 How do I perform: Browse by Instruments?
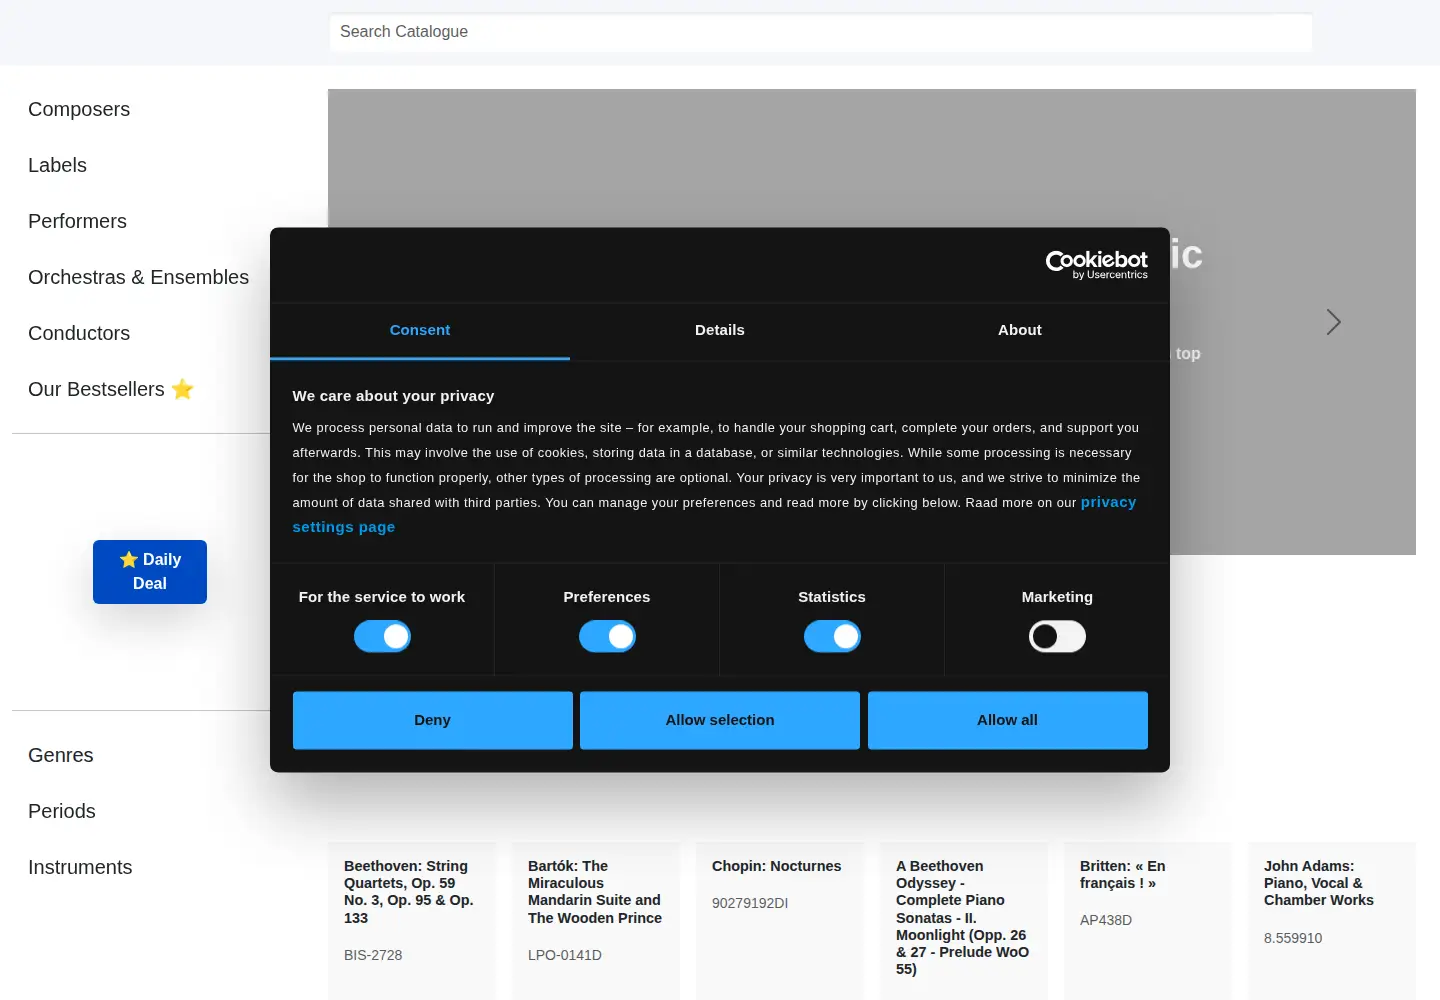[80, 867]
